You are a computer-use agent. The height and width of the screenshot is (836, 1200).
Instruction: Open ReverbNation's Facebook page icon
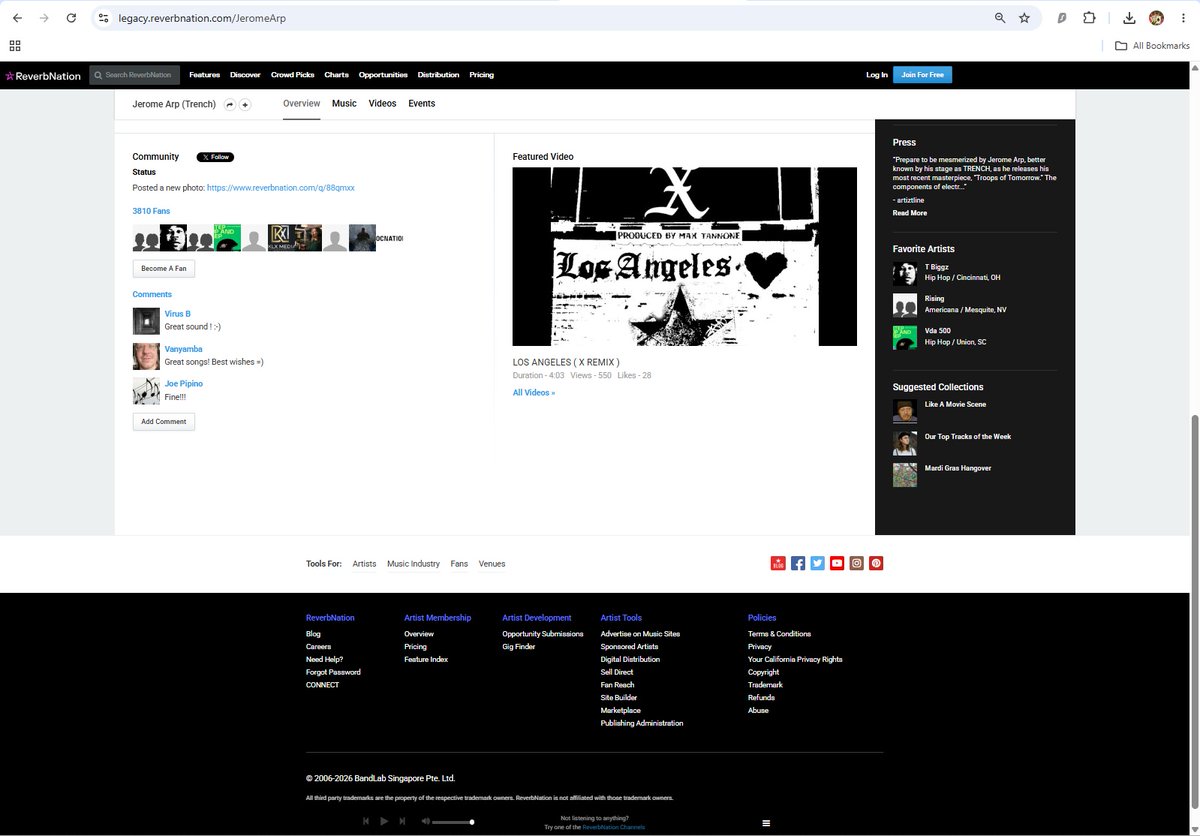pyautogui.click(x=798, y=563)
